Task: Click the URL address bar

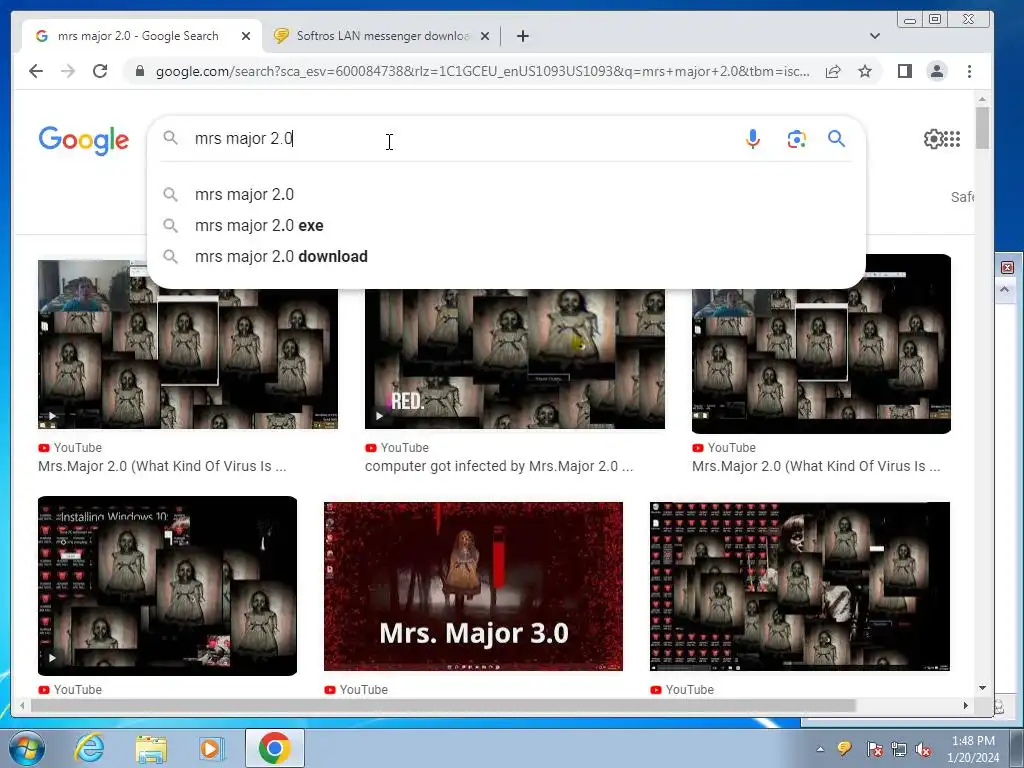Action: (482, 71)
